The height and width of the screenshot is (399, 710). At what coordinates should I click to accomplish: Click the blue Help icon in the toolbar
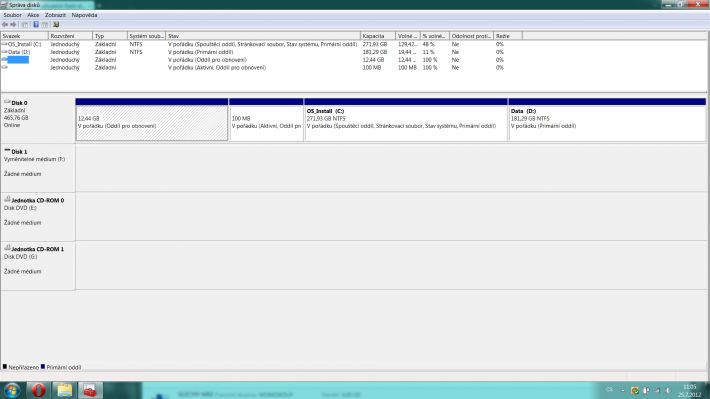point(36,24)
